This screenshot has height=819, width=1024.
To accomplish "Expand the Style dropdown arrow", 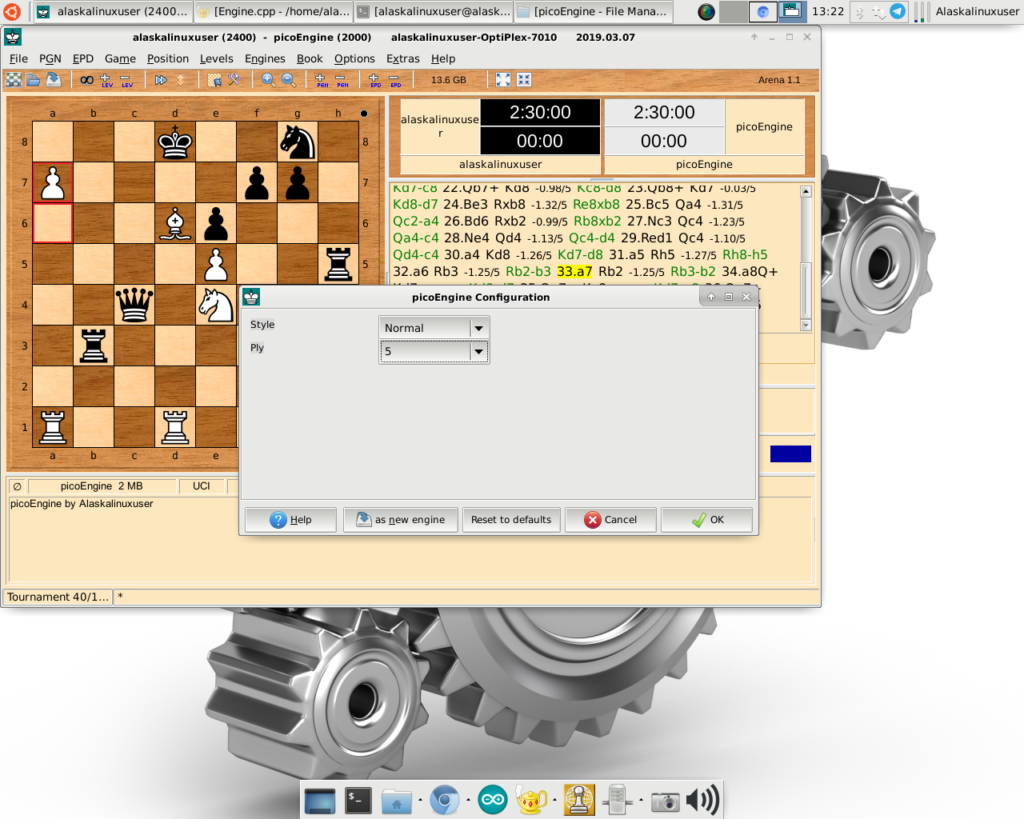I will pyautogui.click(x=478, y=328).
